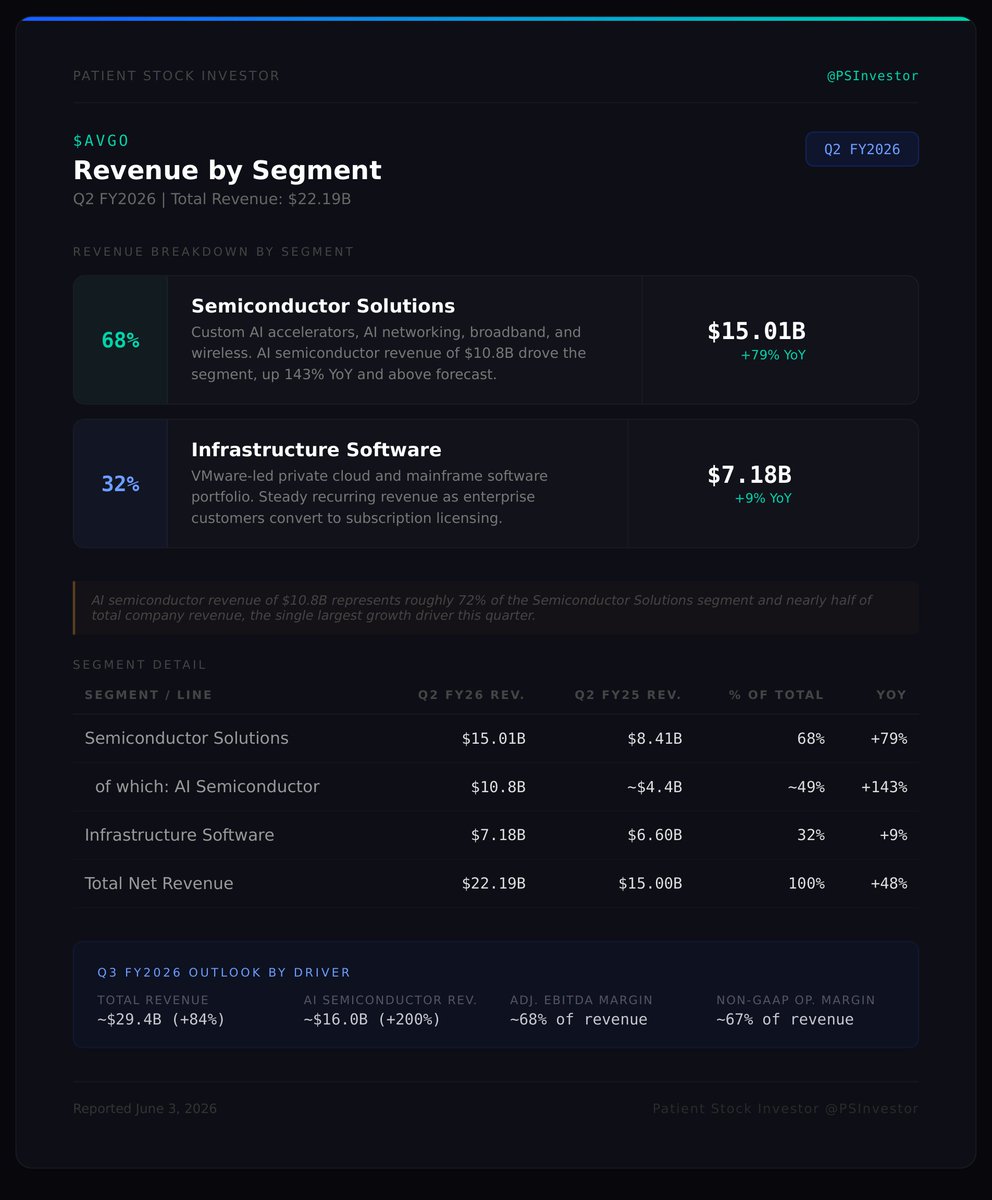Click the +9% YoY card label
The image size is (992, 1200).
763,498
